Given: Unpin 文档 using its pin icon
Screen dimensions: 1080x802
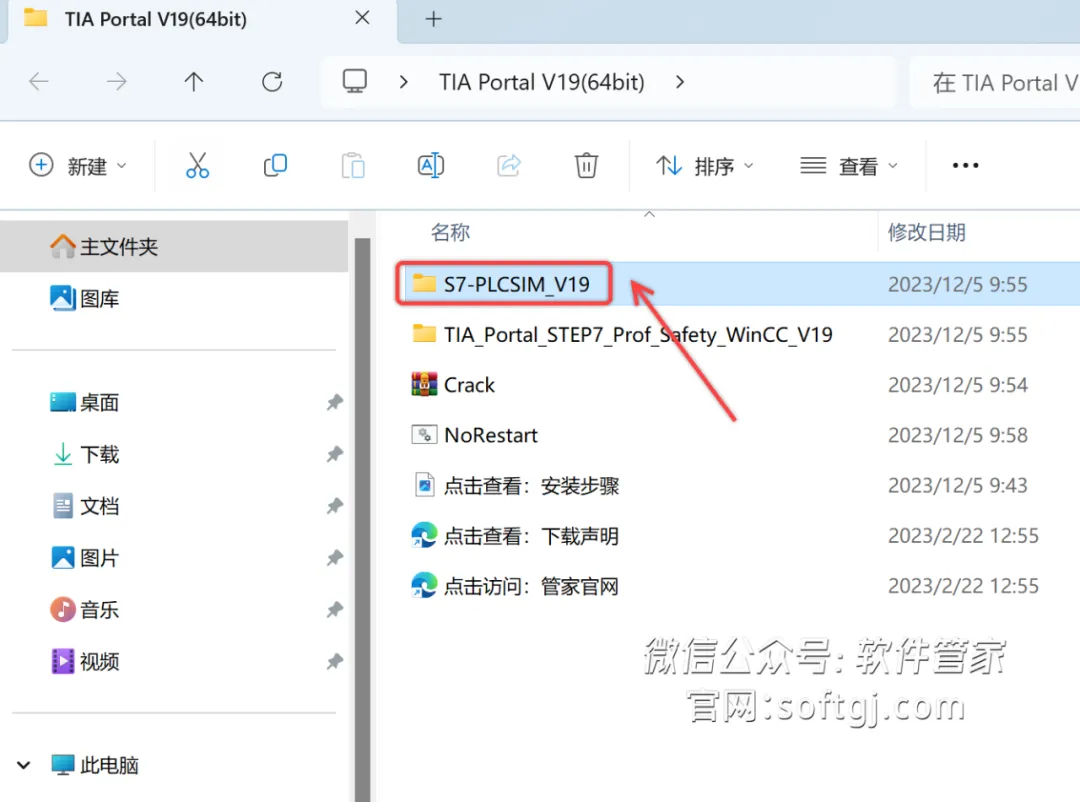Looking at the screenshot, I should [x=335, y=506].
